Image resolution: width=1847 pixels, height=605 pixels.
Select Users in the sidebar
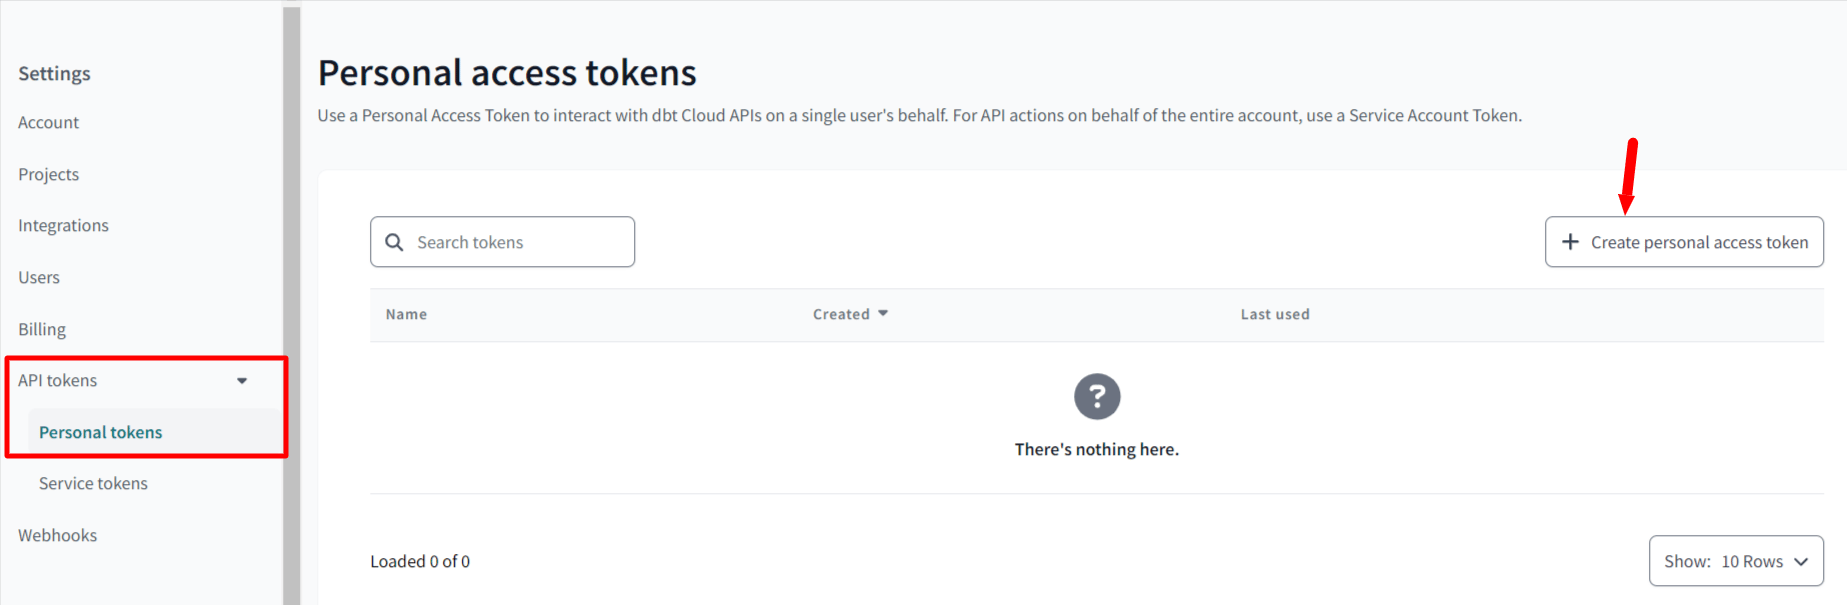tap(39, 278)
